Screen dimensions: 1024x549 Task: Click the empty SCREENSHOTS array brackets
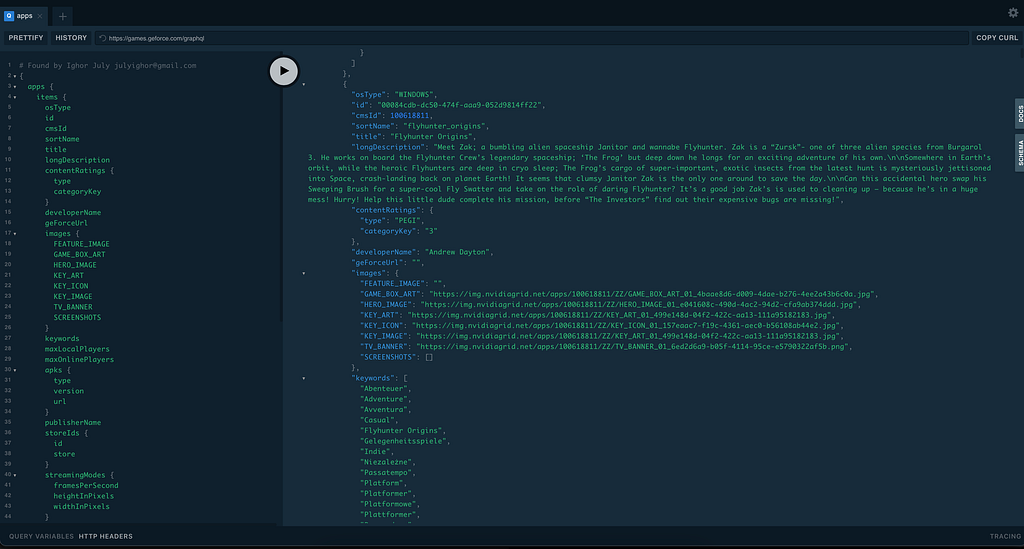tap(429, 357)
